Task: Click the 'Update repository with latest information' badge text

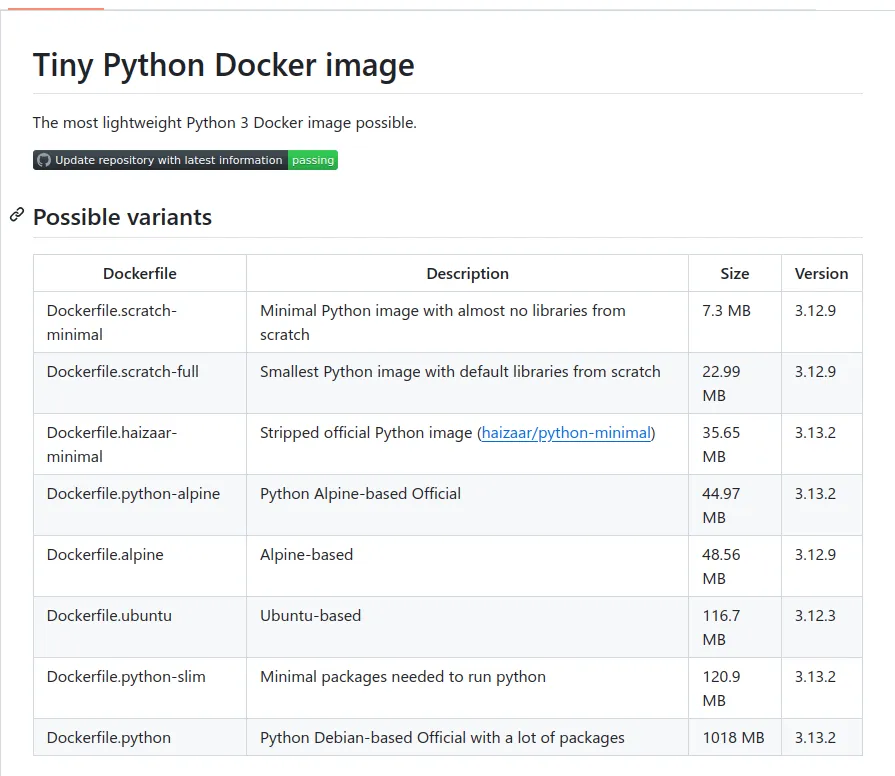Action: 168,160
